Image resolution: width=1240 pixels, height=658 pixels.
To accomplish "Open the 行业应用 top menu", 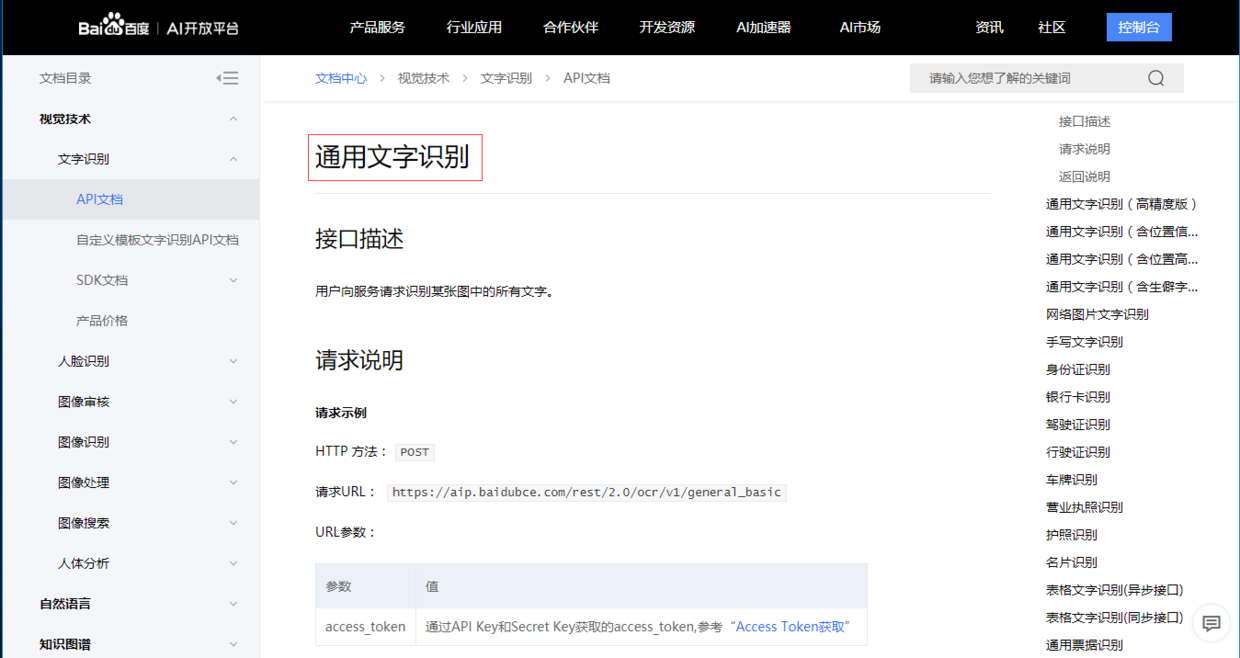I will pos(474,27).
